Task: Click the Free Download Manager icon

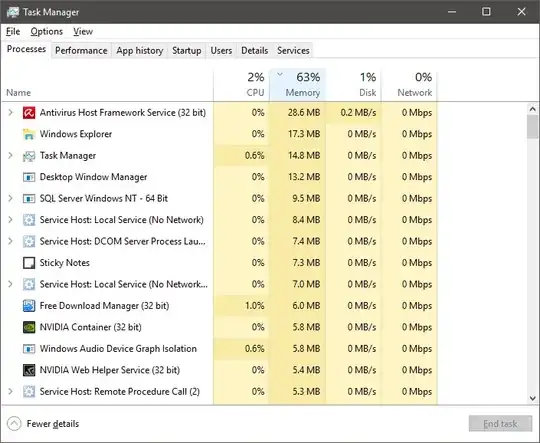Action: 29,306
